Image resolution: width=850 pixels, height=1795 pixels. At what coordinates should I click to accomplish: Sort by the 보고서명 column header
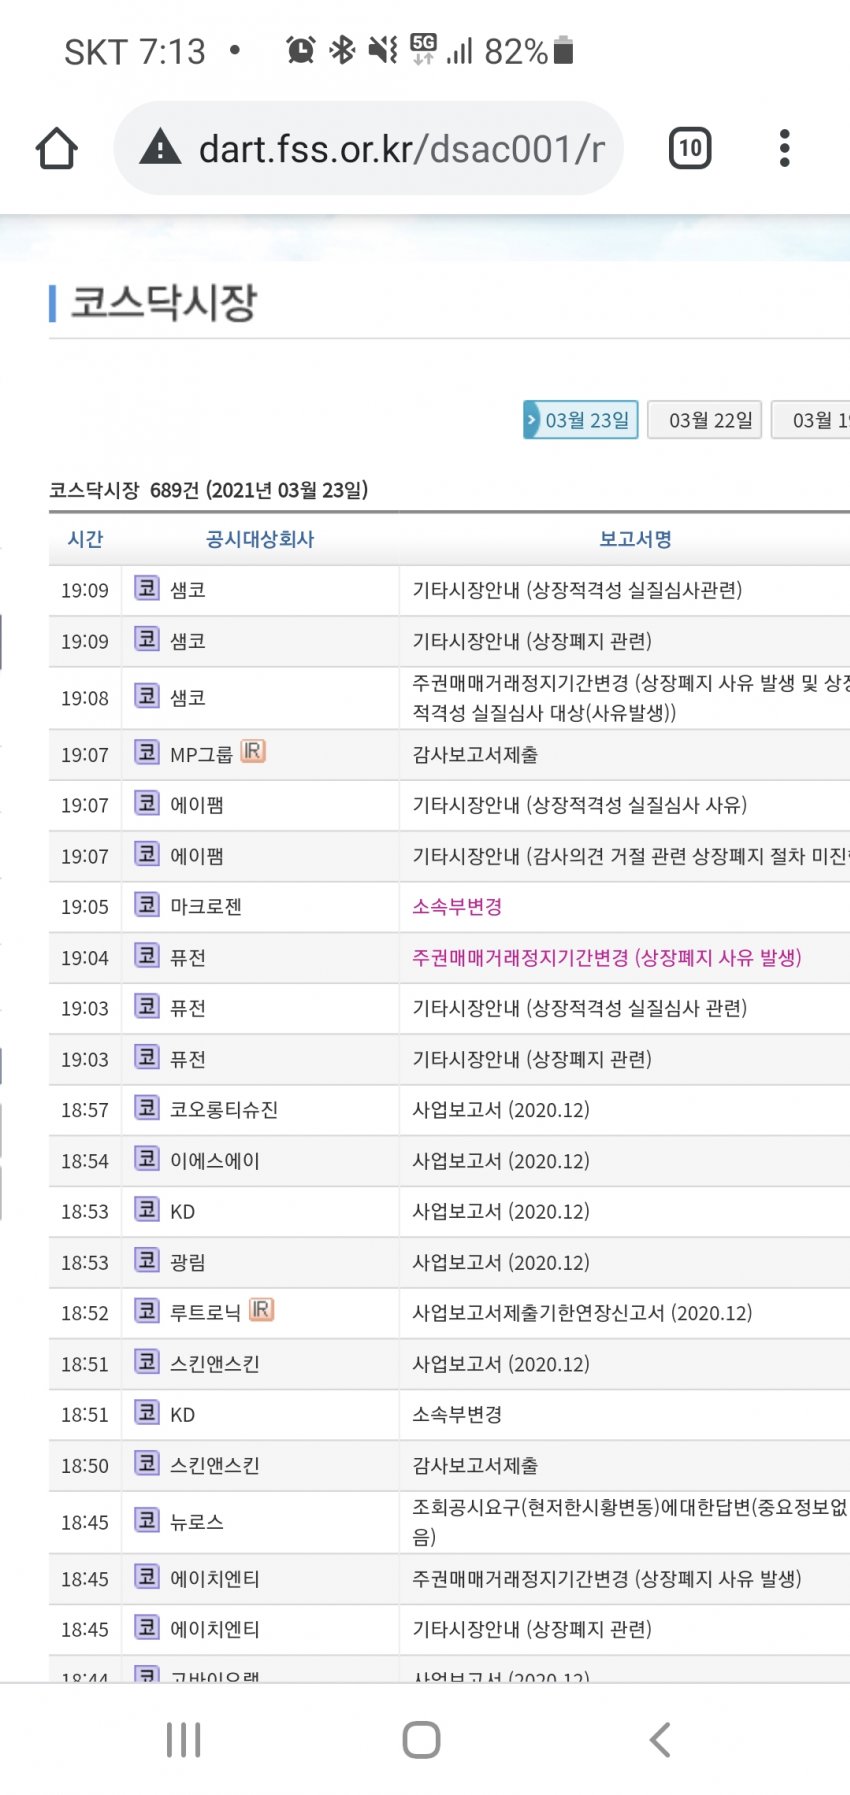[x=635, y=539]
